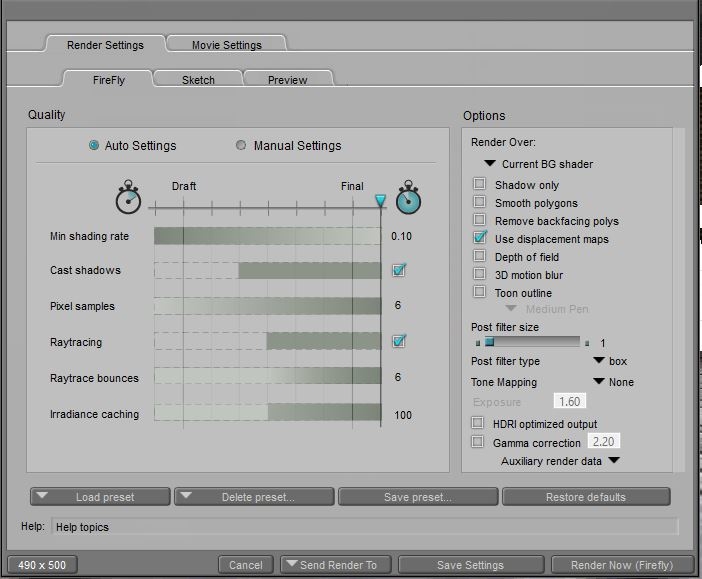Click the Load preset arrow icon
The height and width of the screenshot is (579, 702).
coord(42,496)
